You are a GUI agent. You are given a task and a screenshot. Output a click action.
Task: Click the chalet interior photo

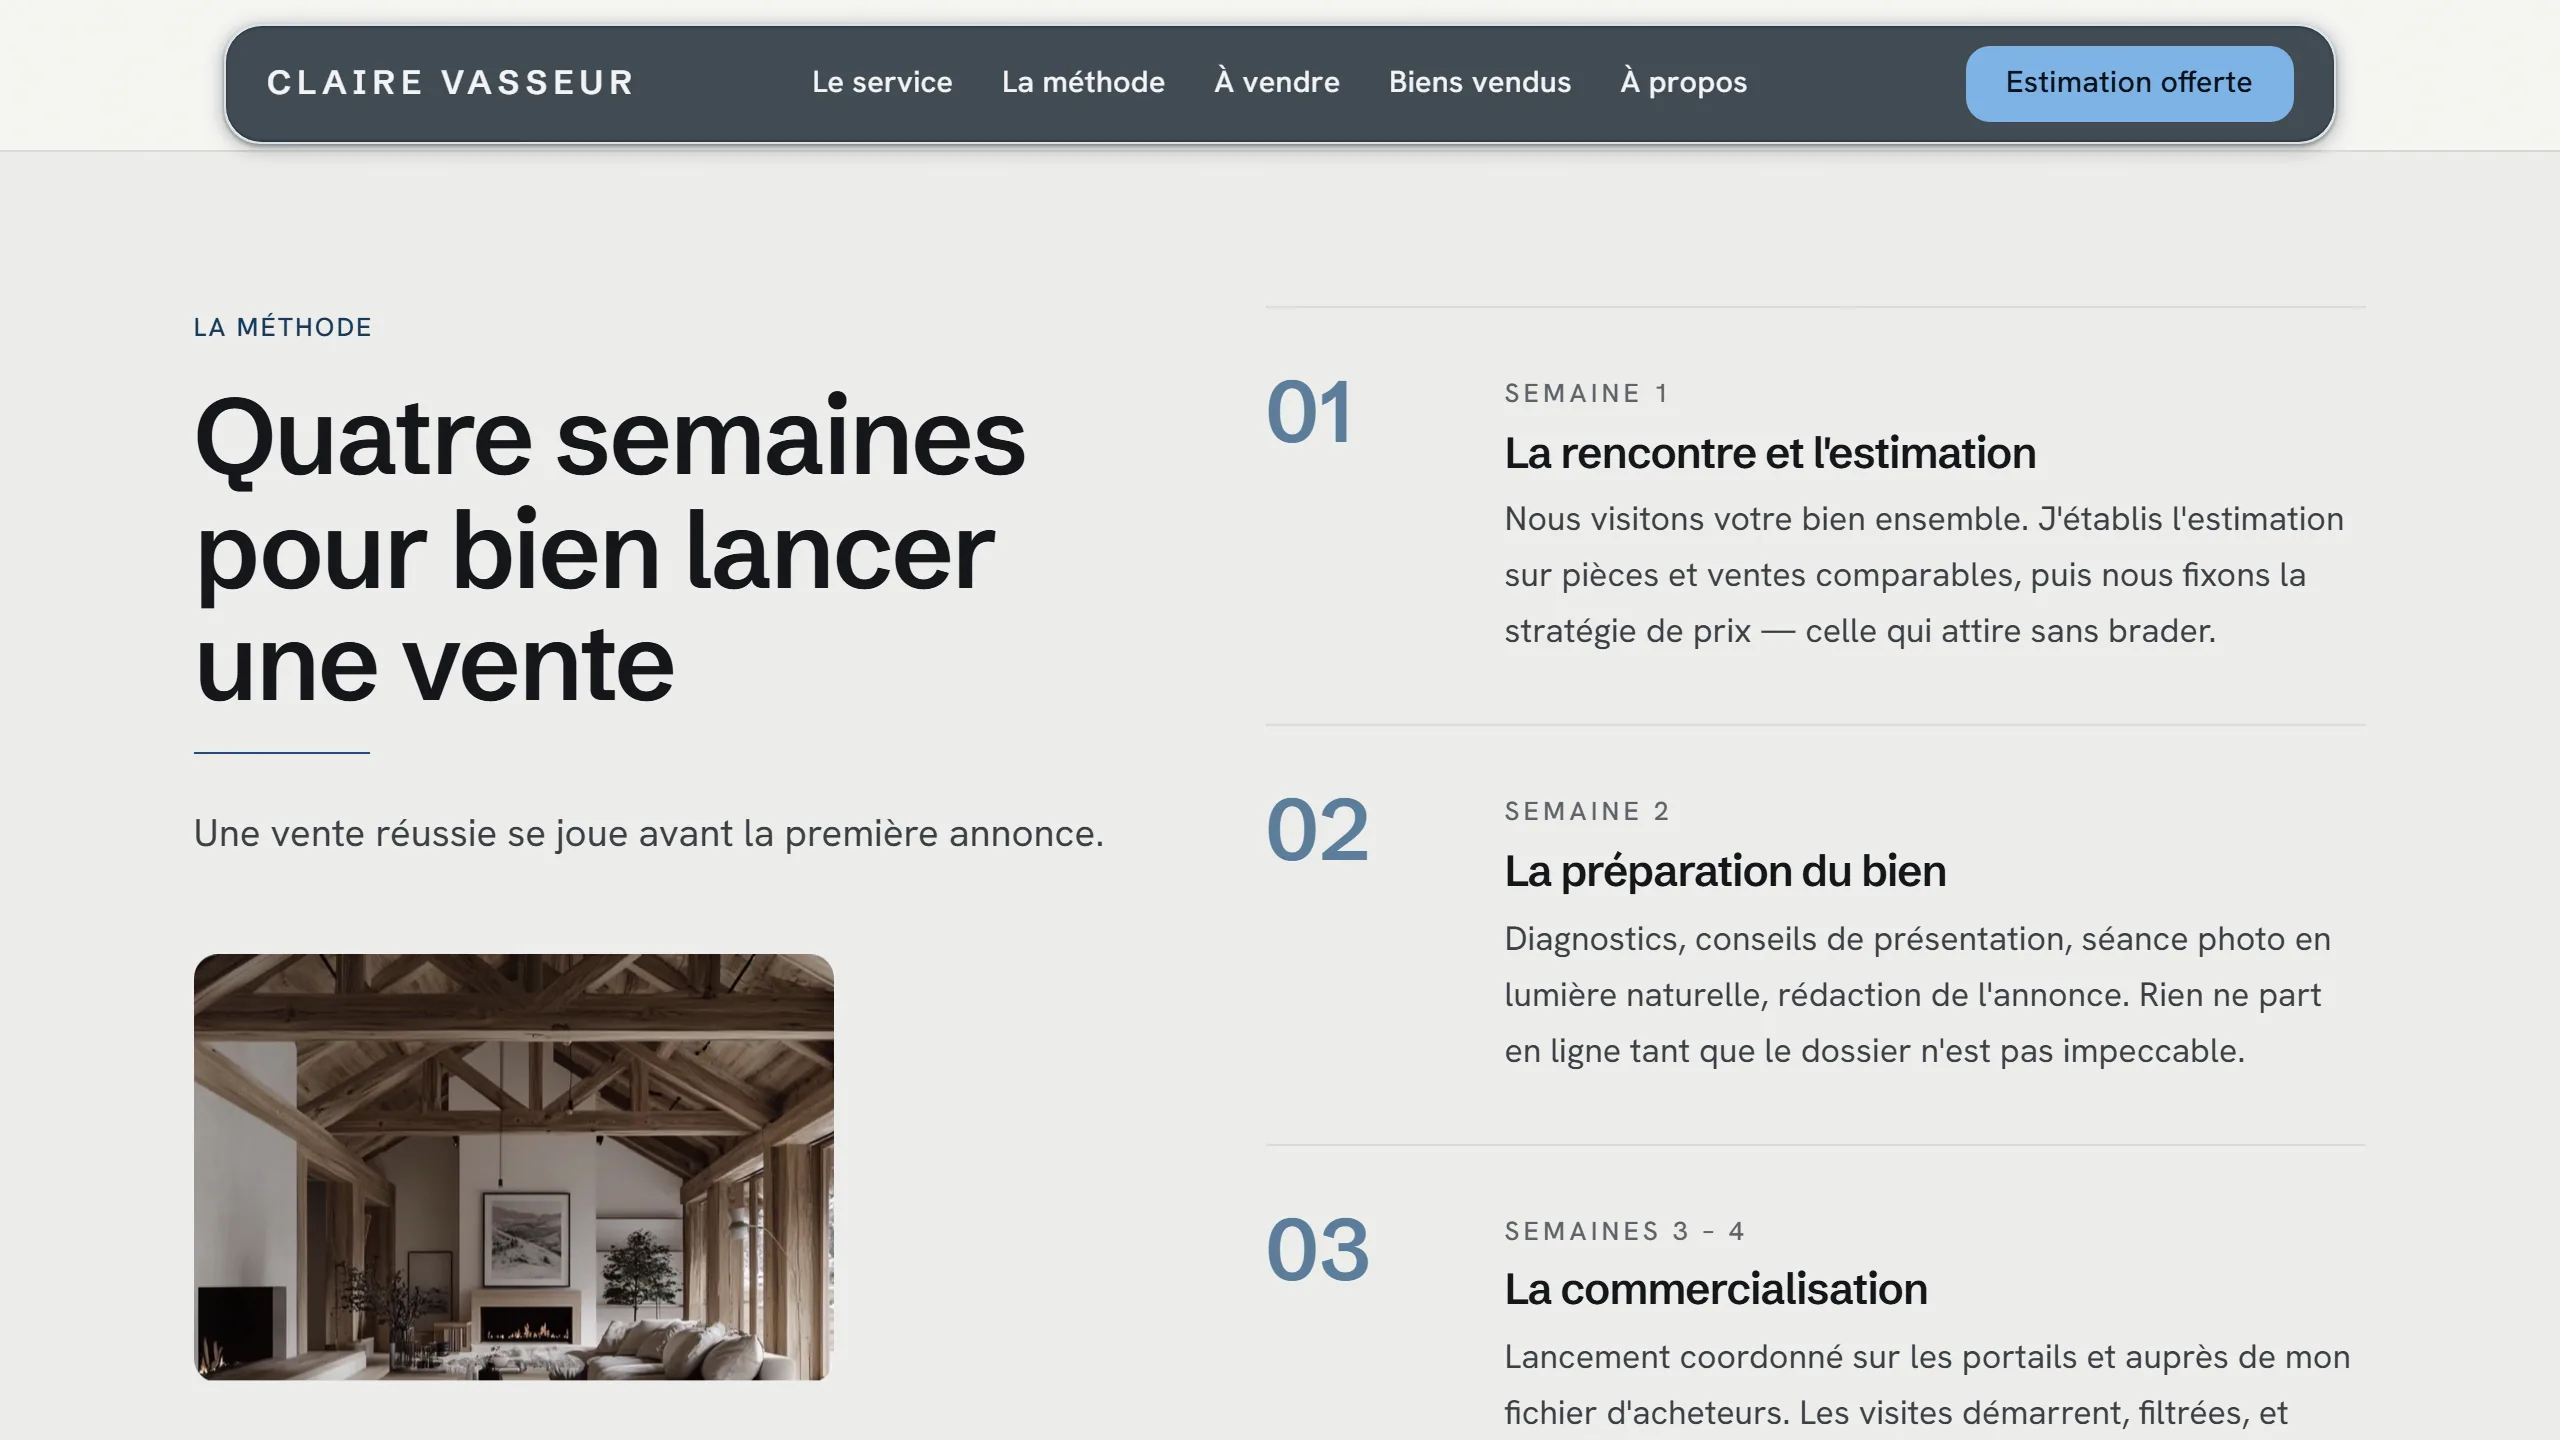click(x=514, y=1167)
